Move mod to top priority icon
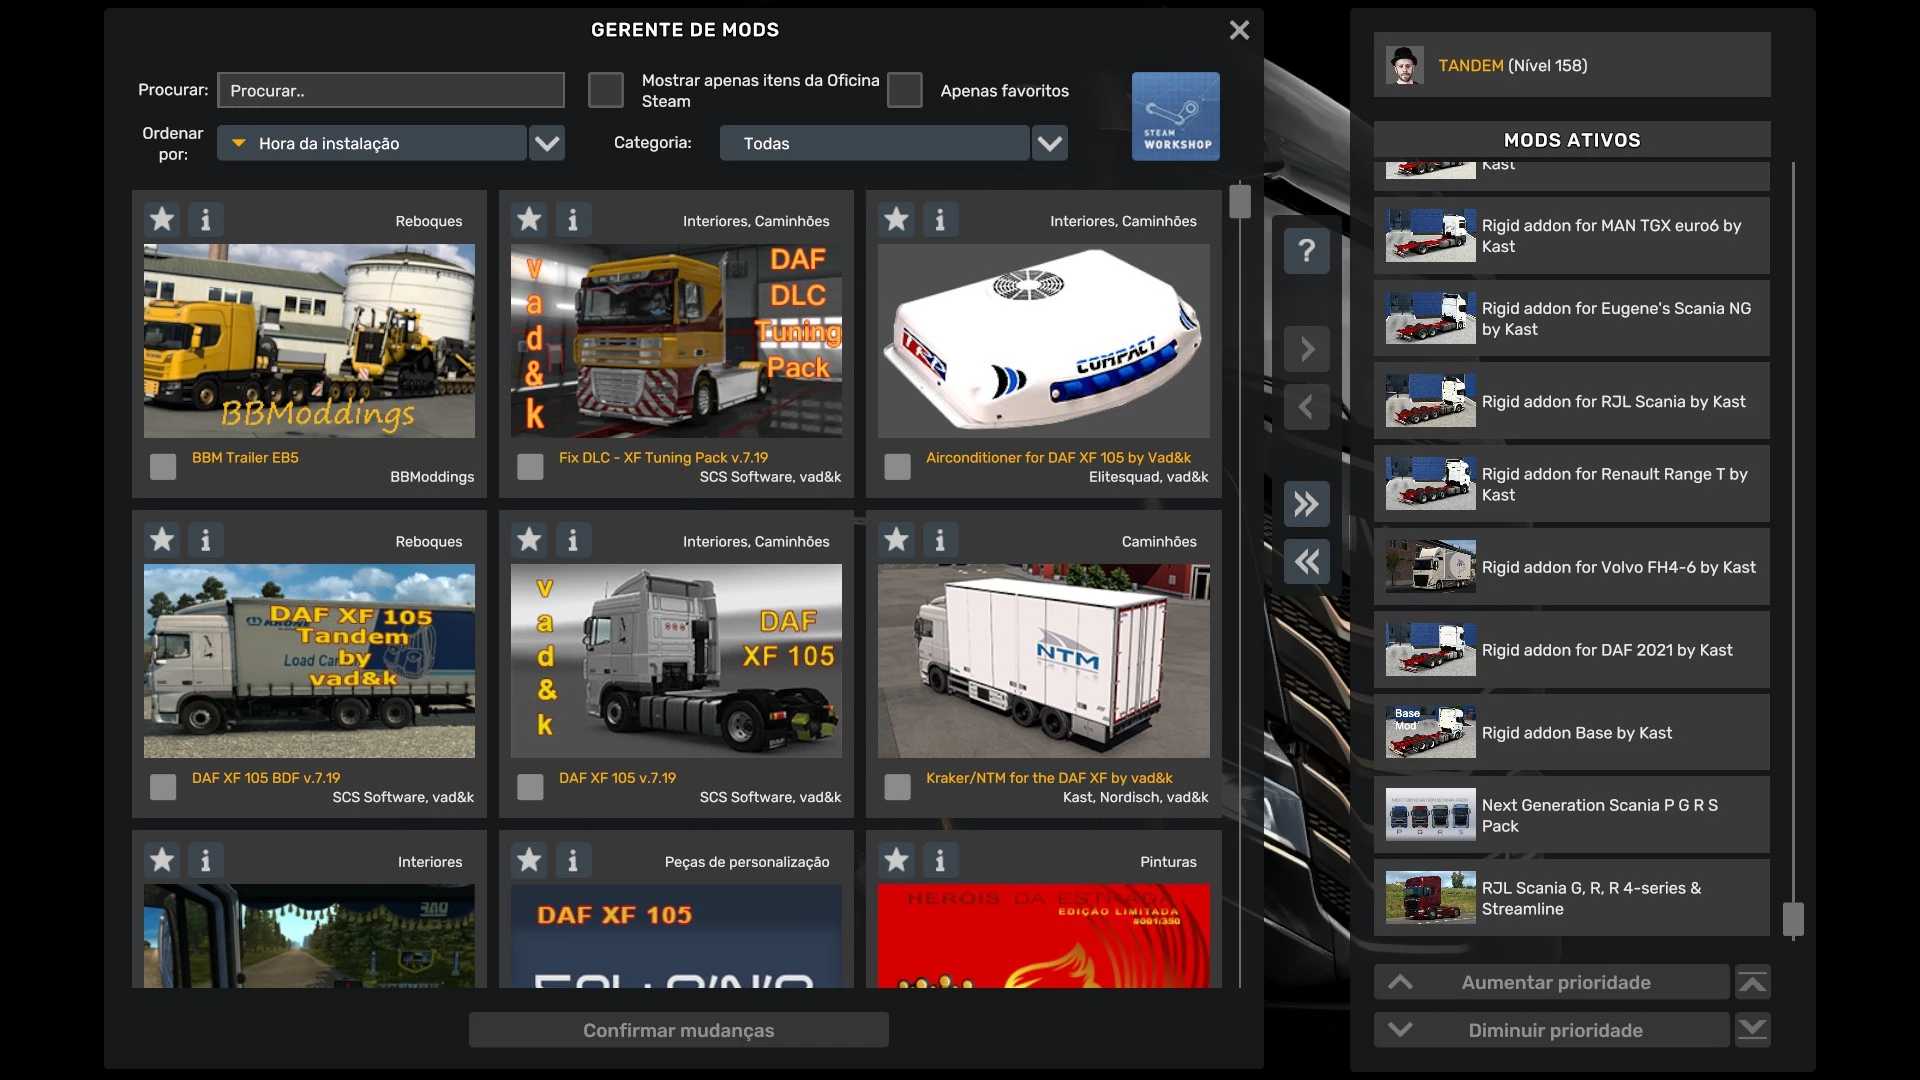The width and height of the screenshot is (1920, 1080). click(1752, 983)
